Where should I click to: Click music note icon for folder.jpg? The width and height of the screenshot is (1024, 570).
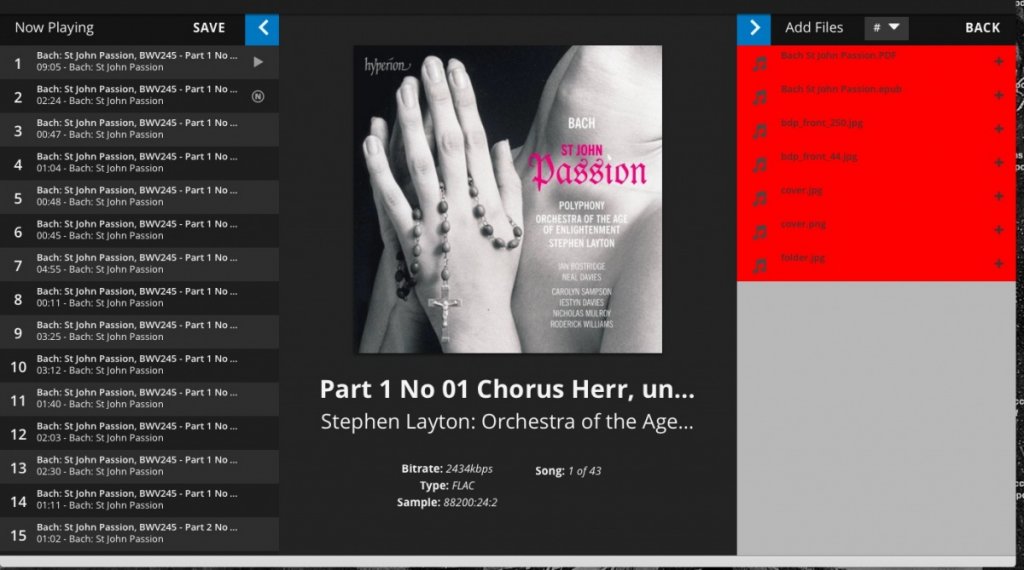(x=760, y=266)
